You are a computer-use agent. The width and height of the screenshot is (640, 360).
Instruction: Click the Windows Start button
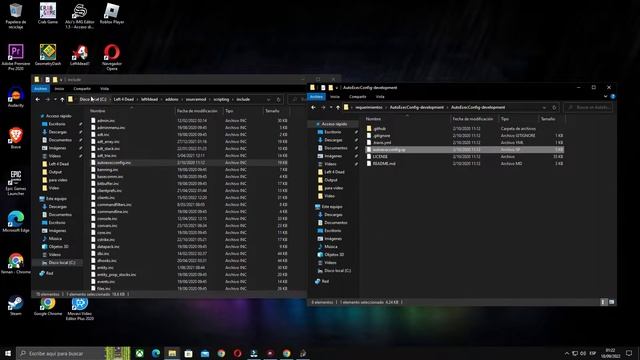(x=8, y=353)
